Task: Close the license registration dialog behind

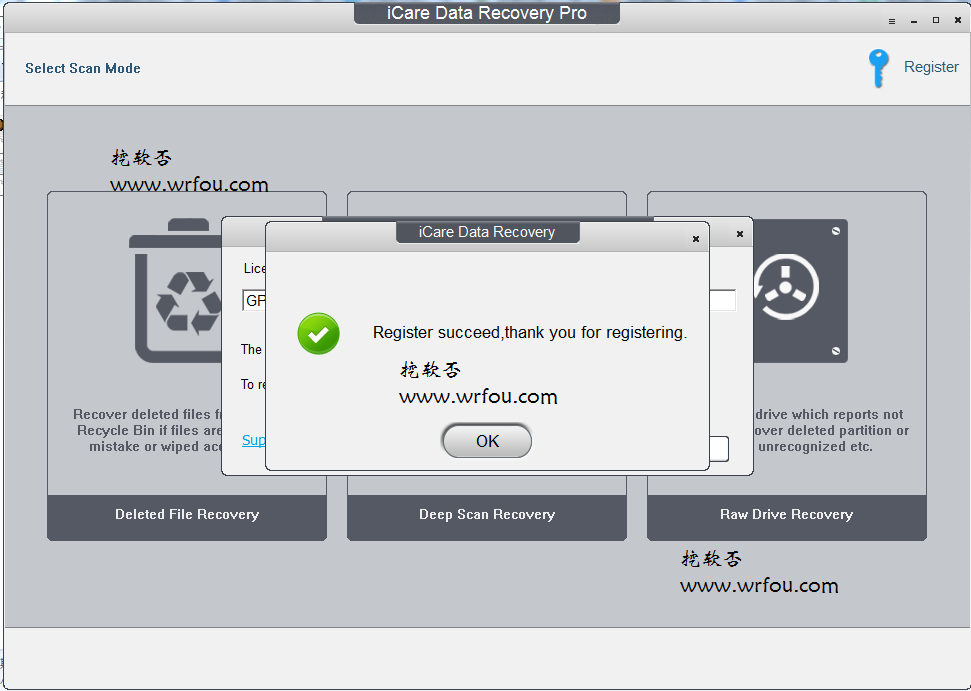Action: point(739,234)
